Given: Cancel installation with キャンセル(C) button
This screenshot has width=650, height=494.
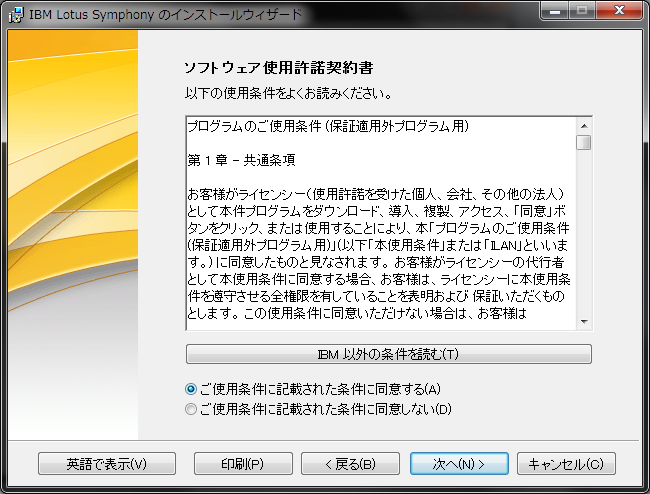Looking at the screenshot, I should 566,464.
